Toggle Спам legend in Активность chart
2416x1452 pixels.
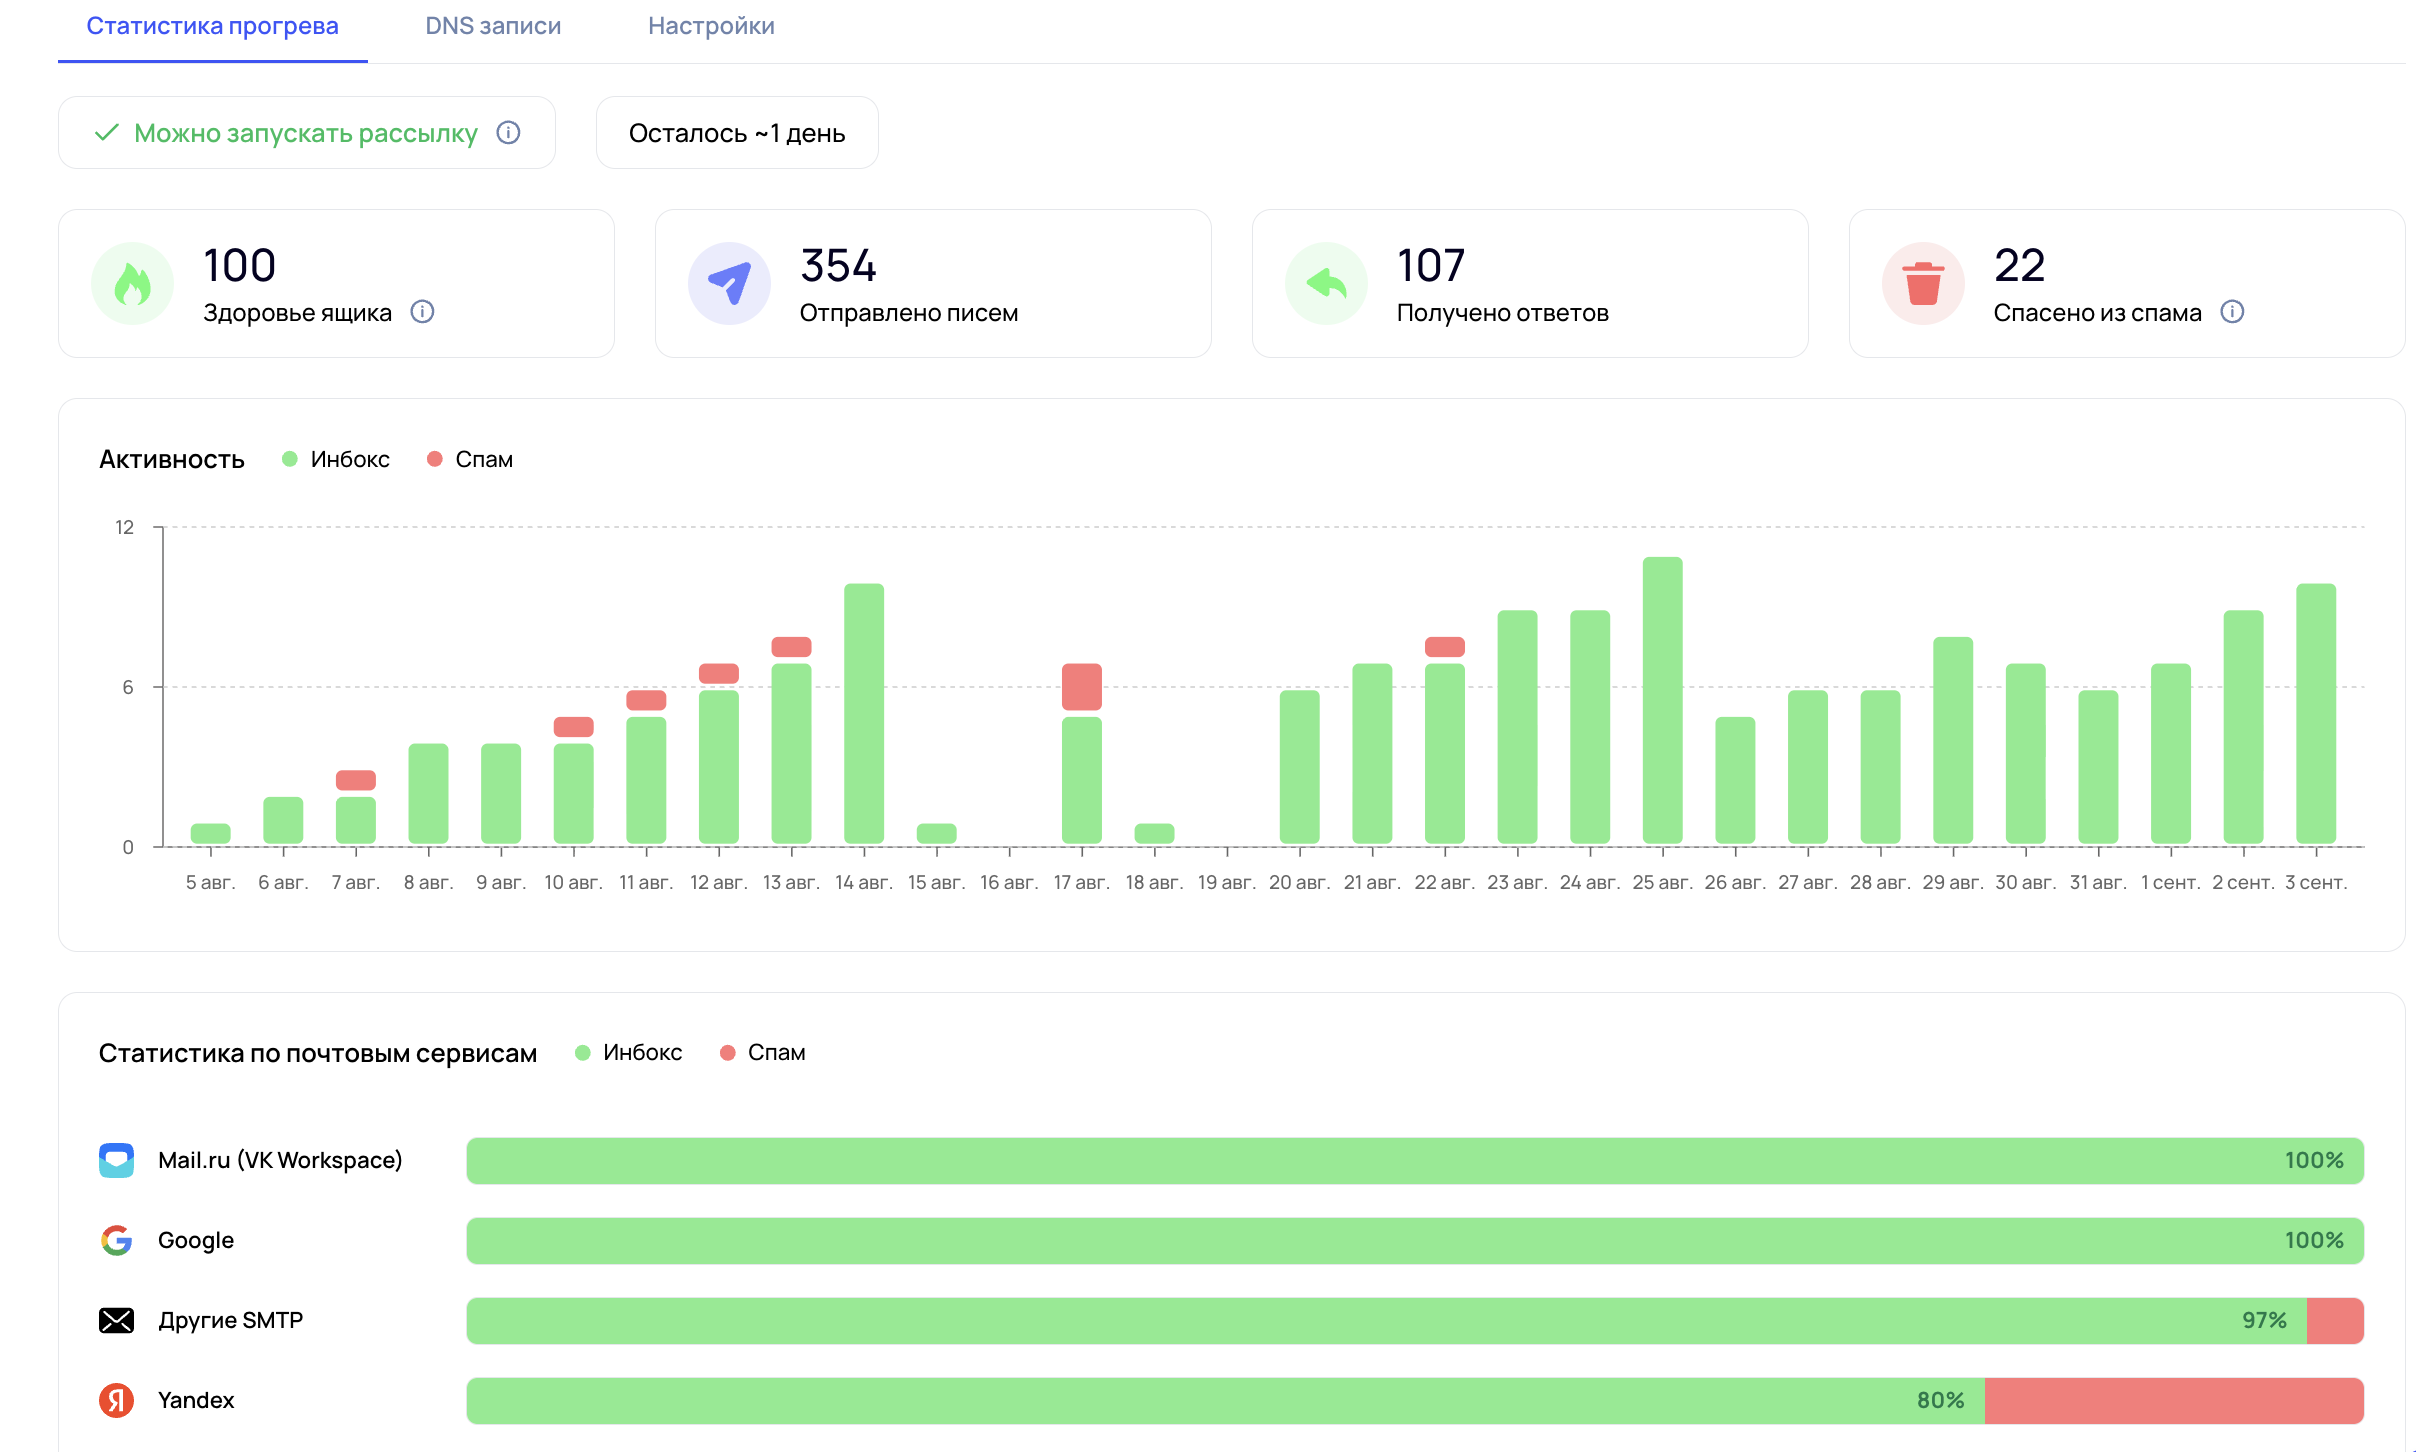click(x=470, y=459)
